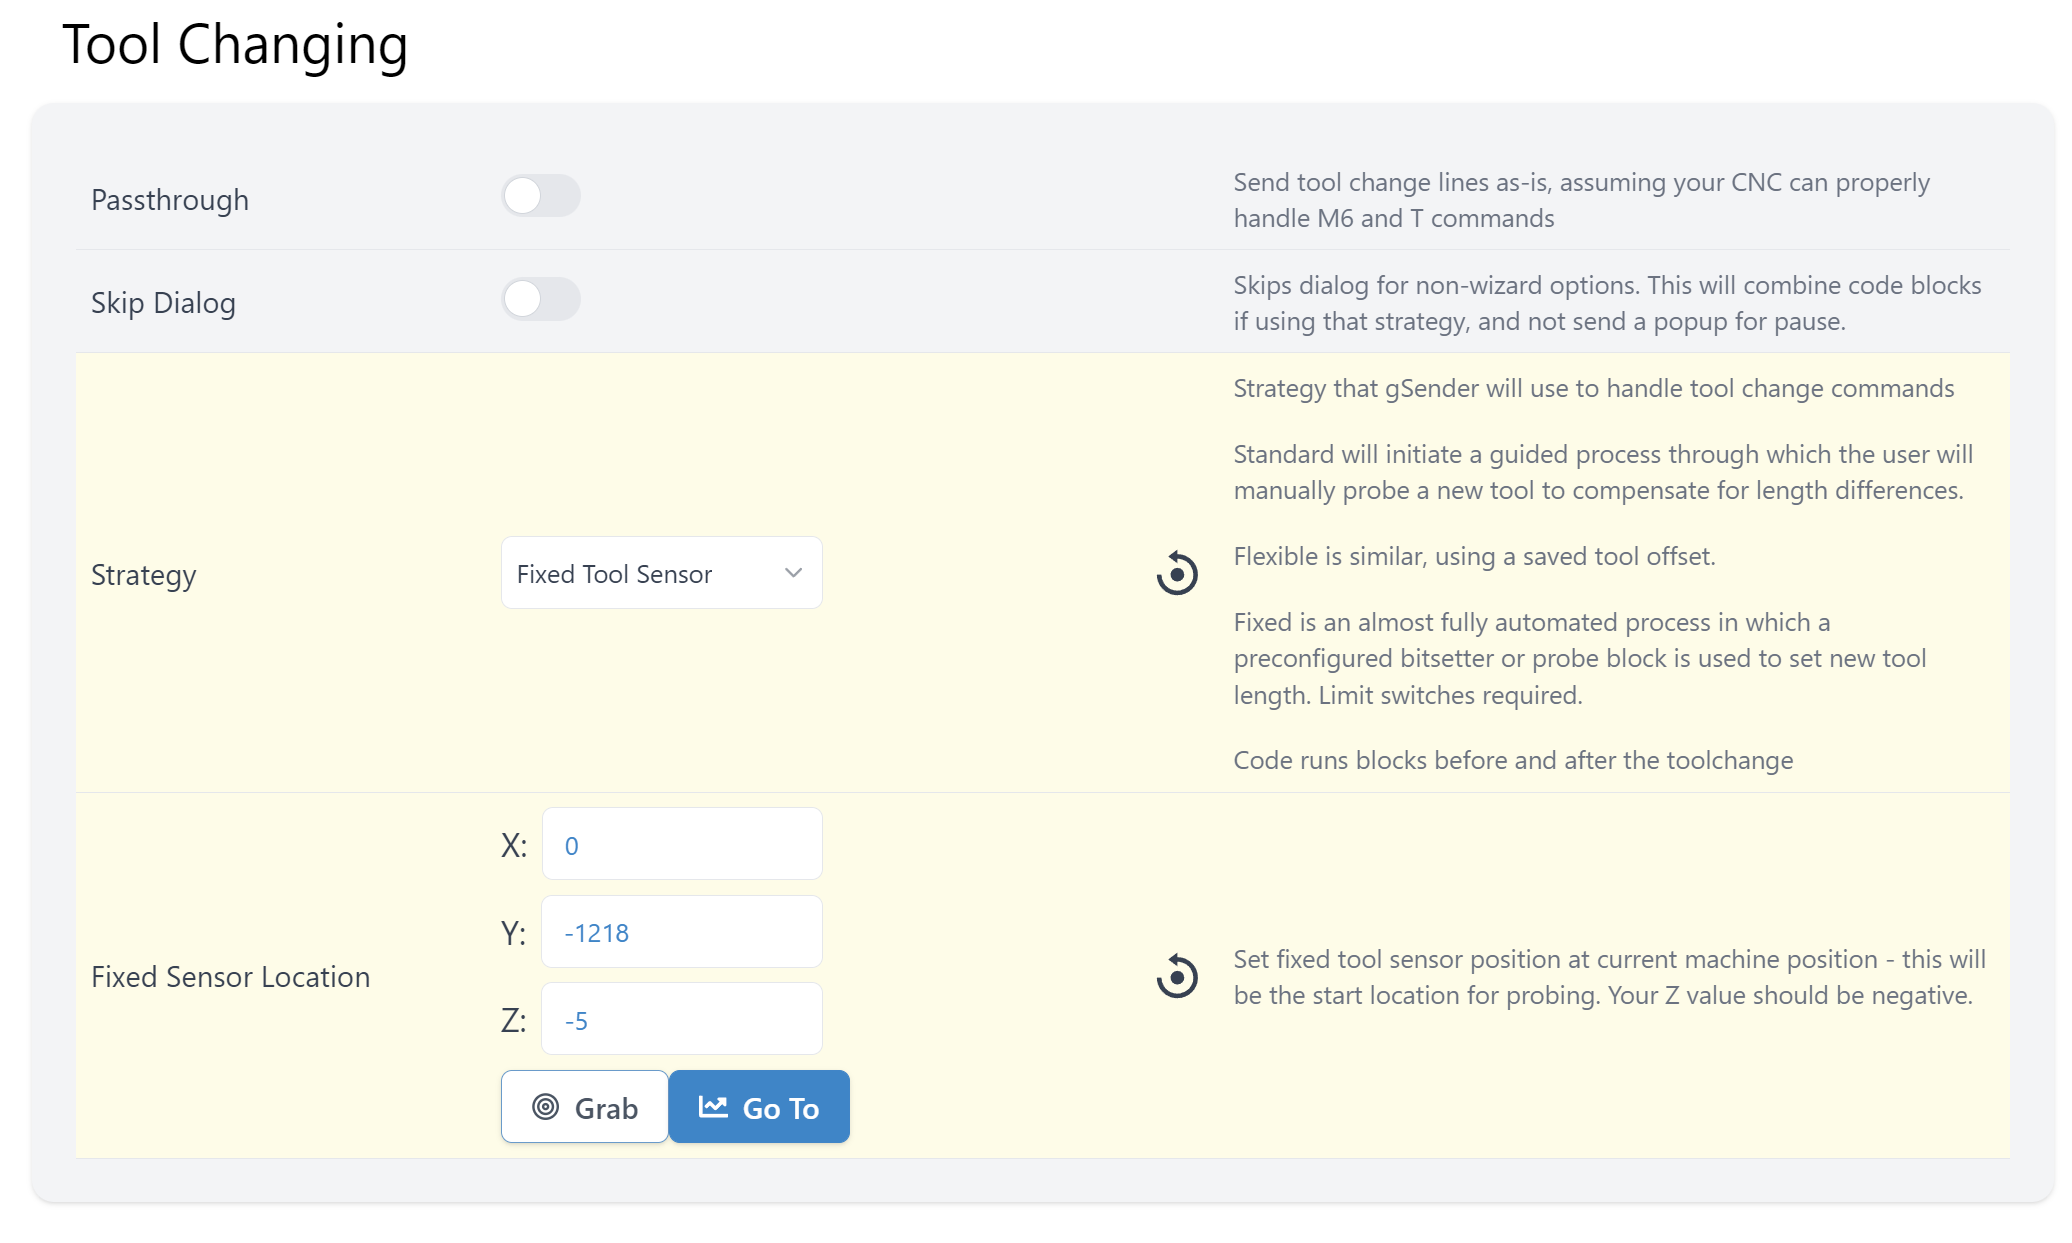Grab the current machine position
Screen dimensions: 2072x1243
point(585,1107)
